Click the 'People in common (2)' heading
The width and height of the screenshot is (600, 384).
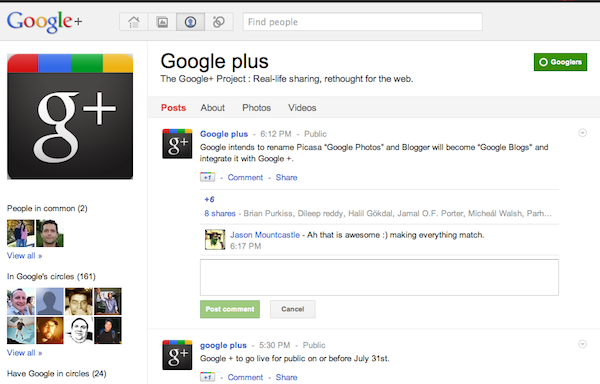(47, 208)
